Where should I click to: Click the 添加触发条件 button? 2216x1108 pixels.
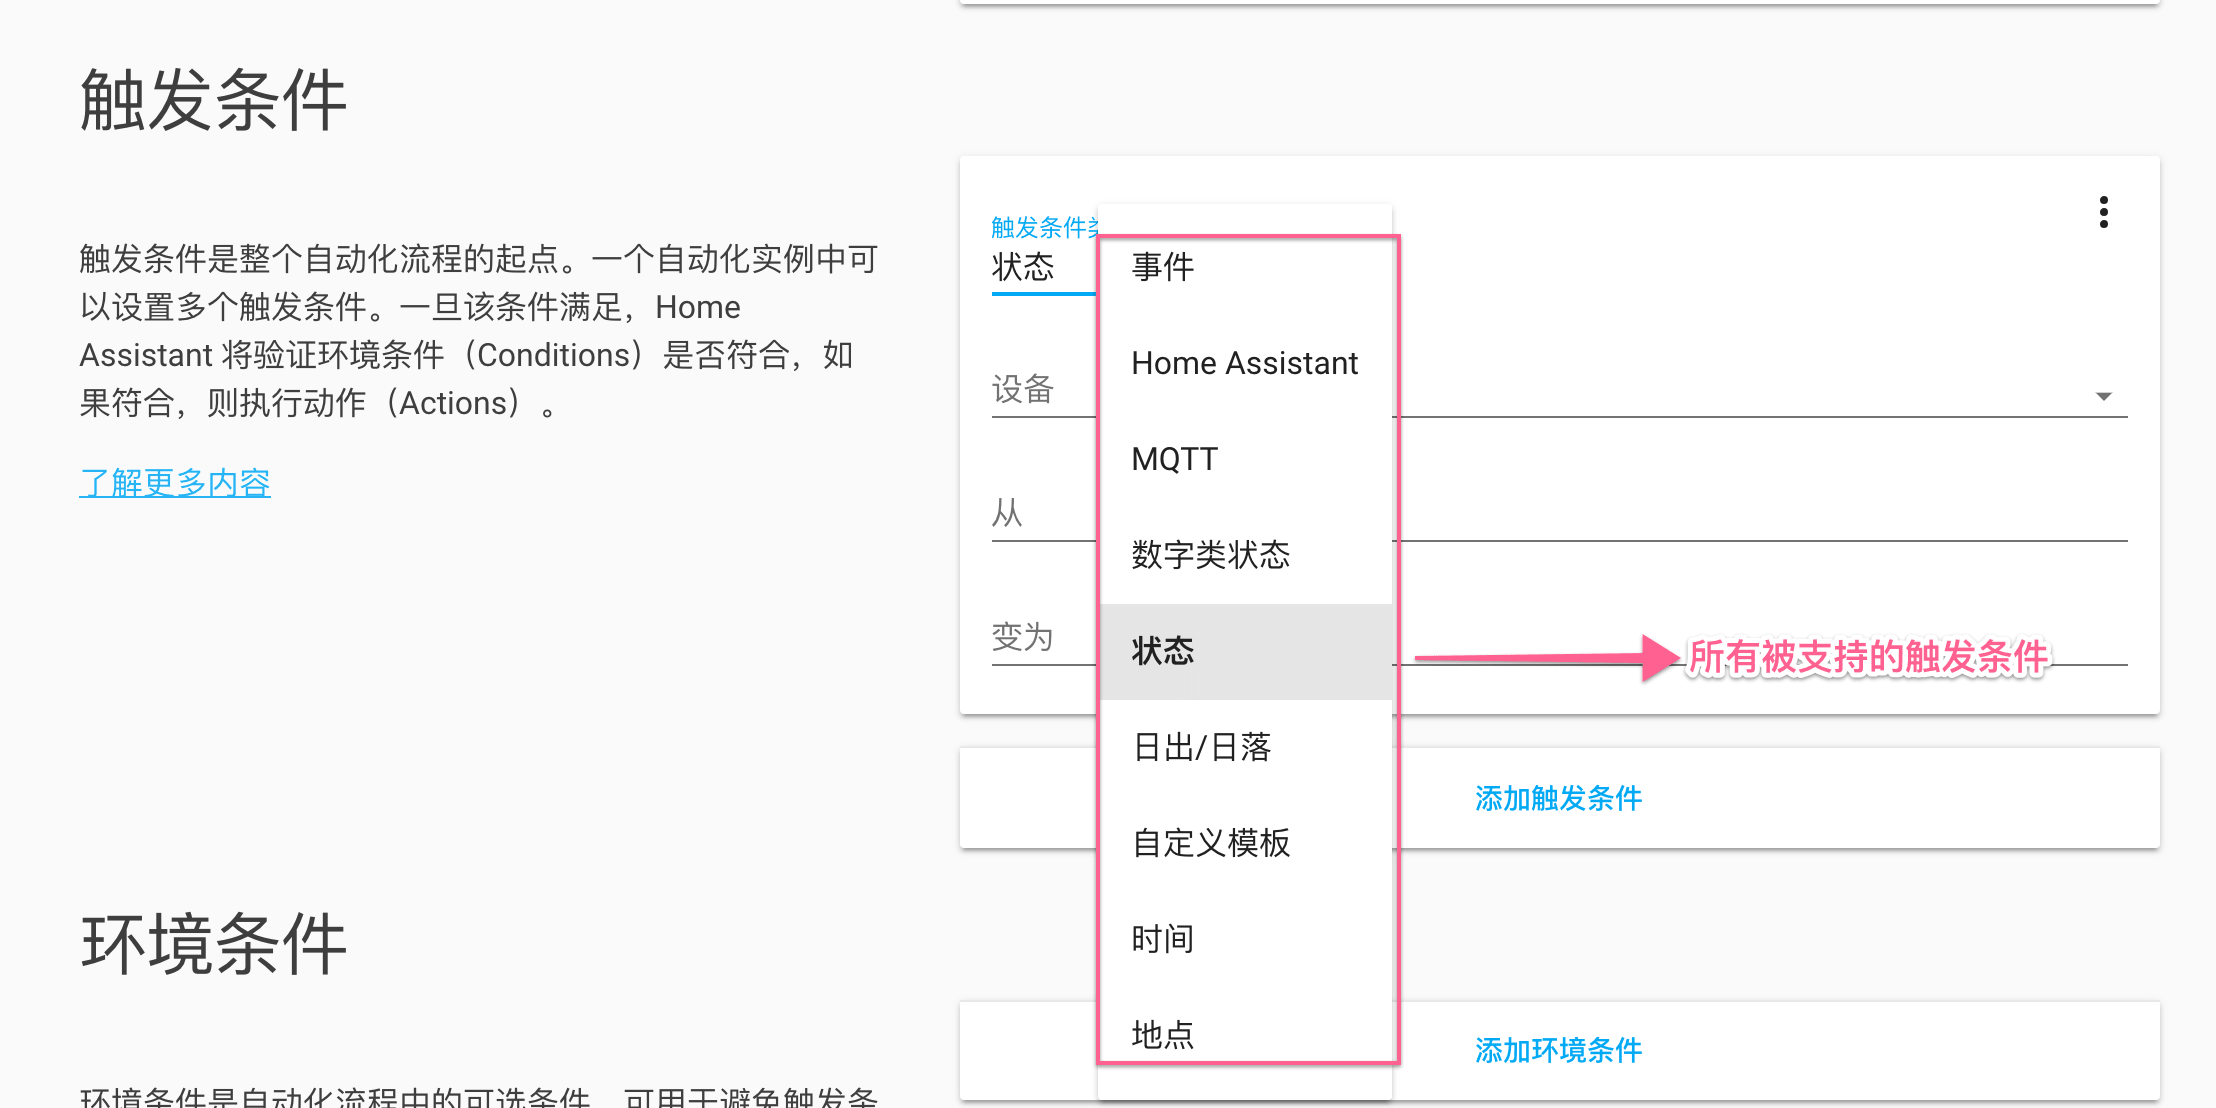click(1558, 798)
